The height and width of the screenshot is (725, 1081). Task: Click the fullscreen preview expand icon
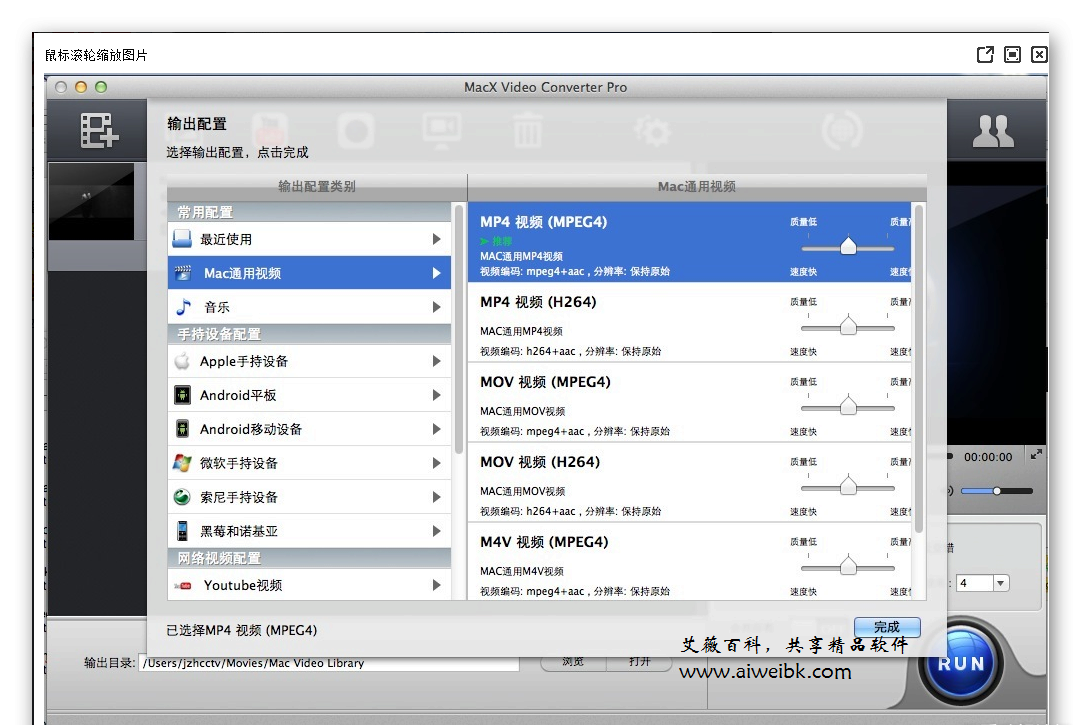coord(1035,454)
